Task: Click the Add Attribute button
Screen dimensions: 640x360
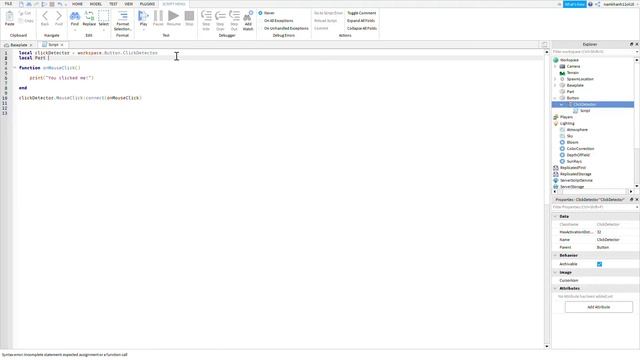Action: click(599, 307)
